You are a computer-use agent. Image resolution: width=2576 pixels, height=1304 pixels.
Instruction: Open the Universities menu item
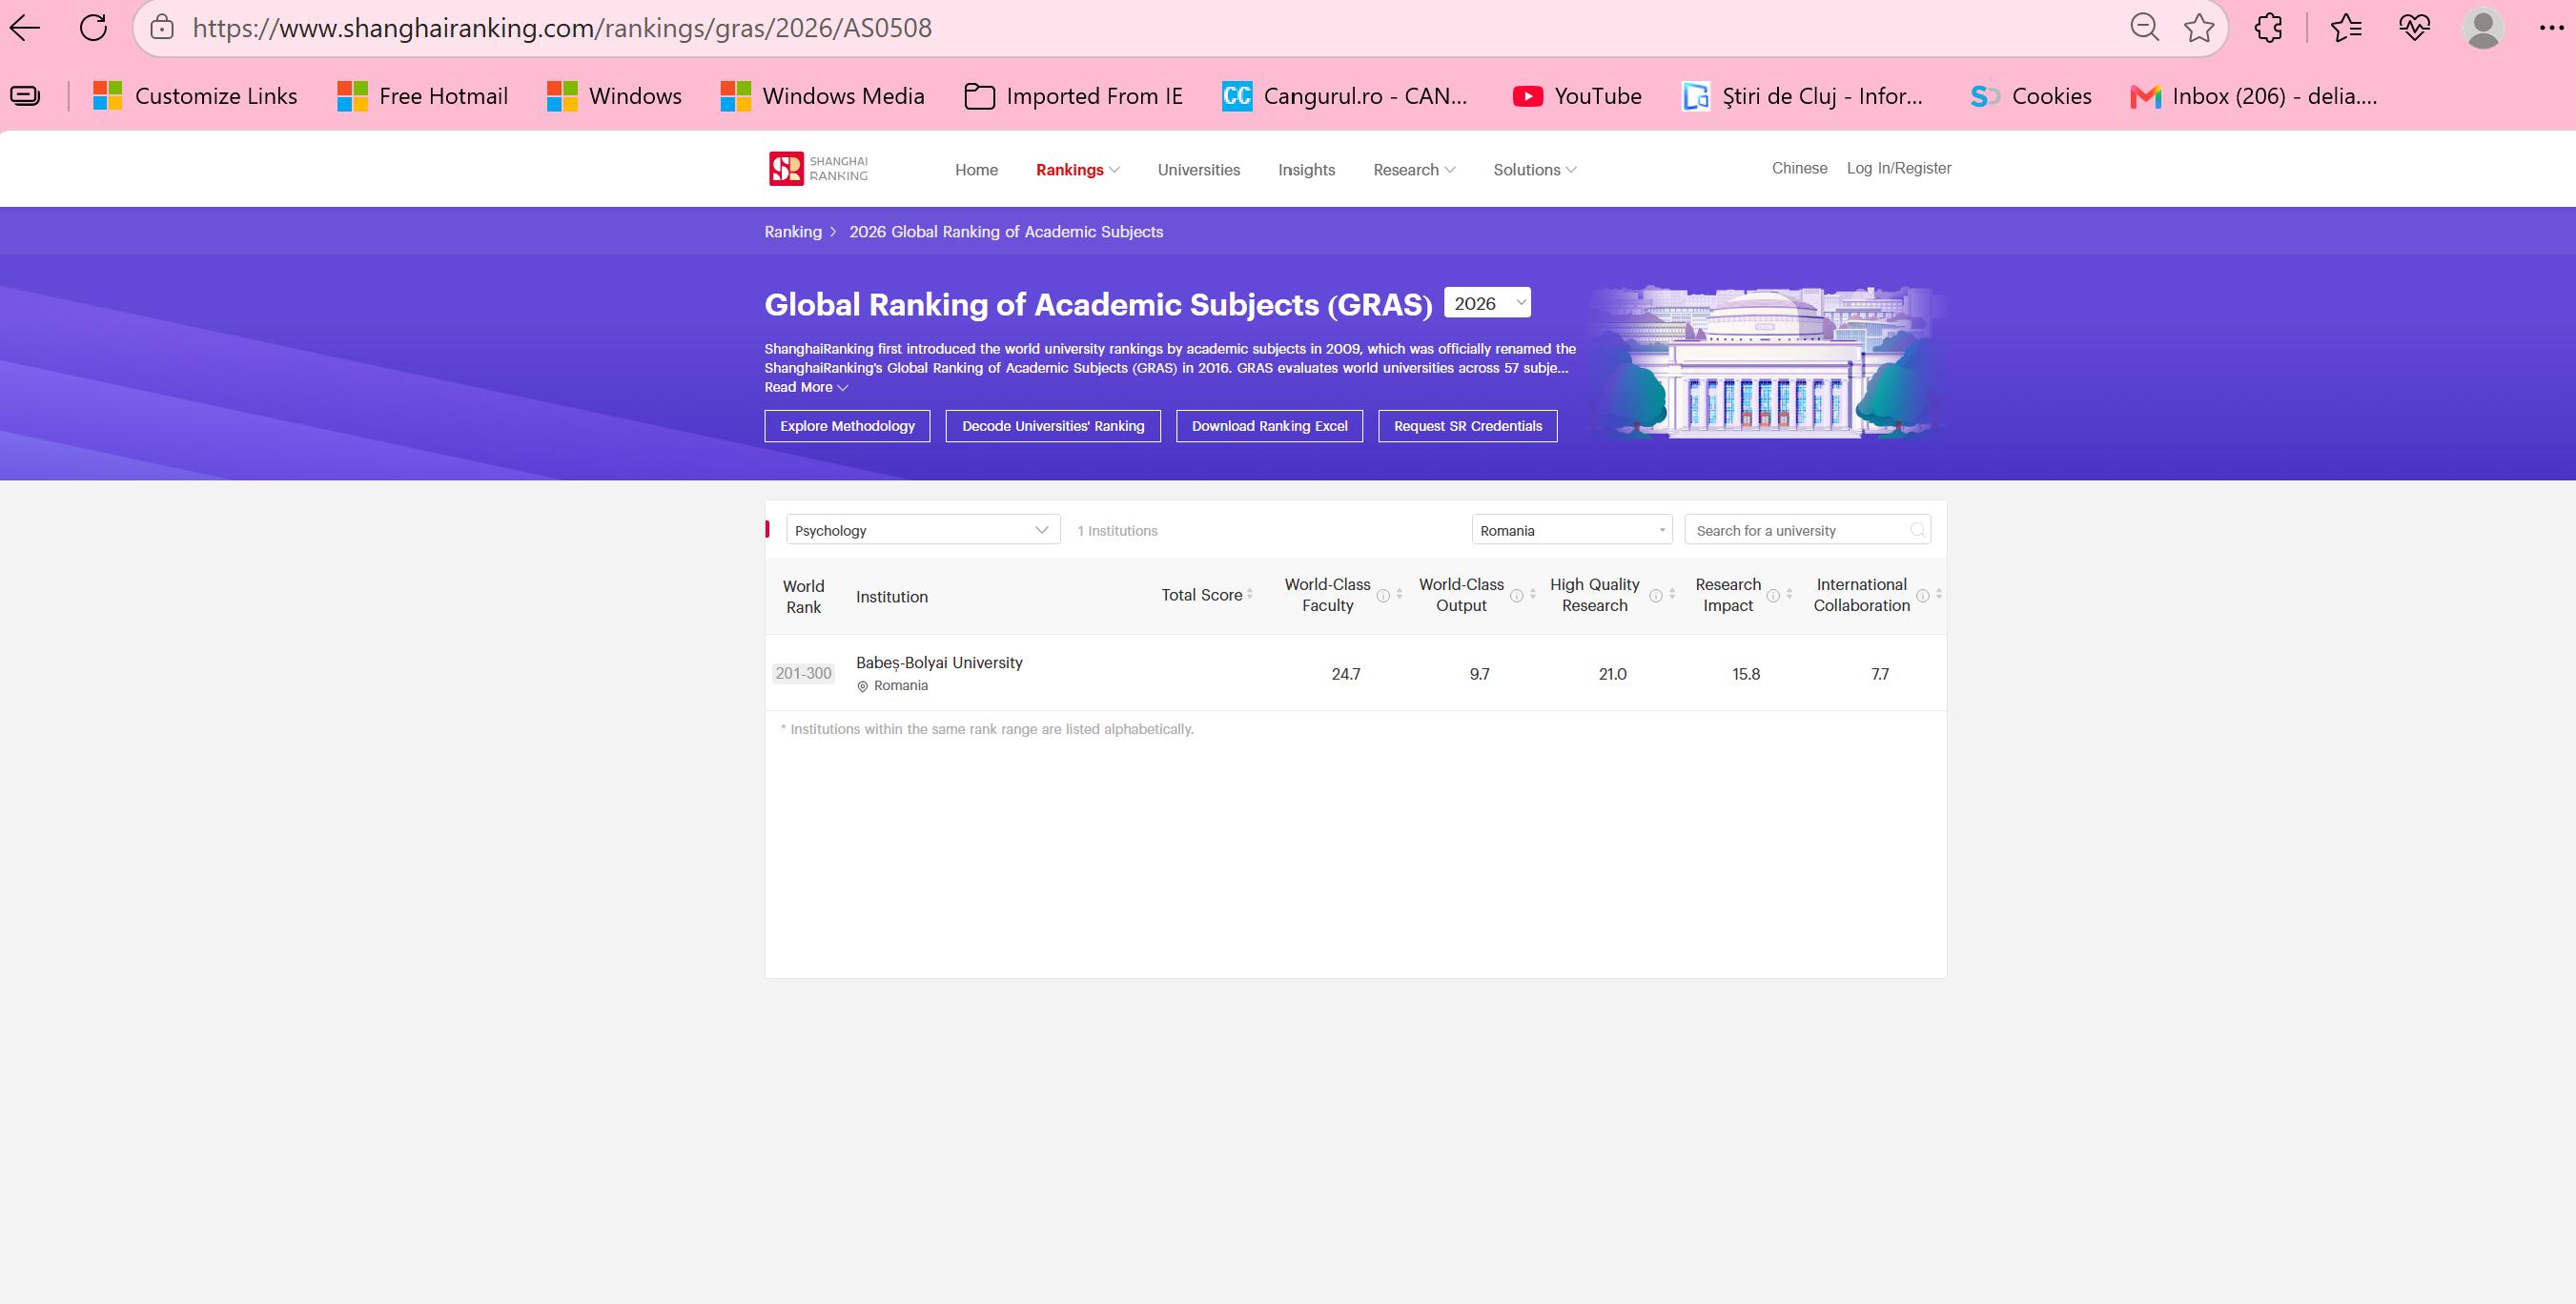click(x=1198, y=170)
